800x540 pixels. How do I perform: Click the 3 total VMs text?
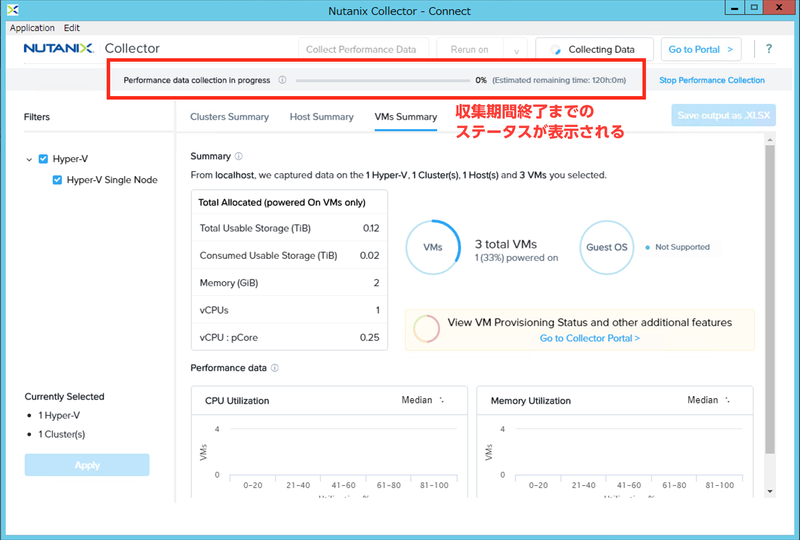(506, 244)
